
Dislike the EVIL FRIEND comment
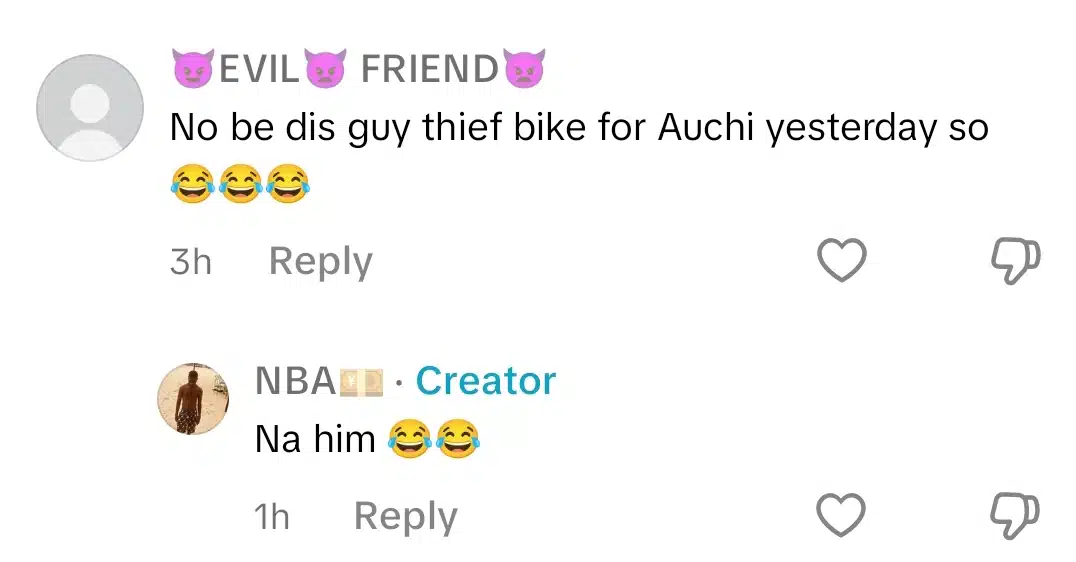coord(1016,261)
